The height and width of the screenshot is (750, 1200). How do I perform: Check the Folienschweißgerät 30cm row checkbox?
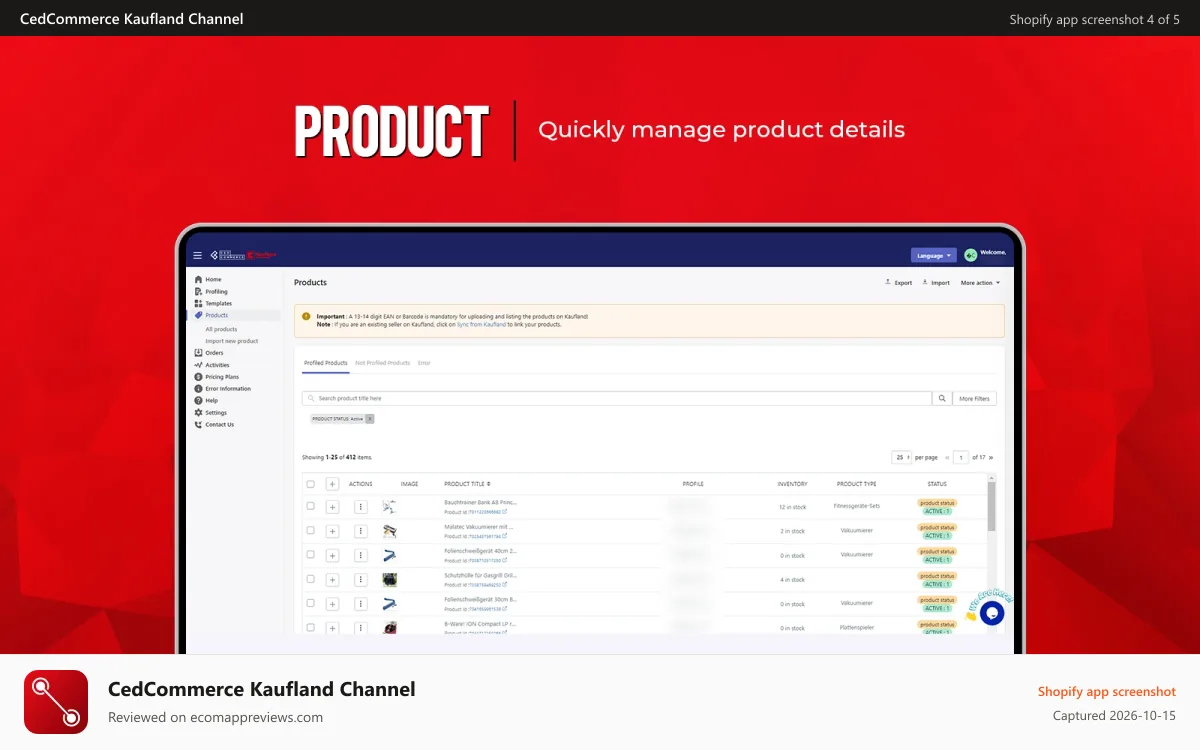(311, 604)
